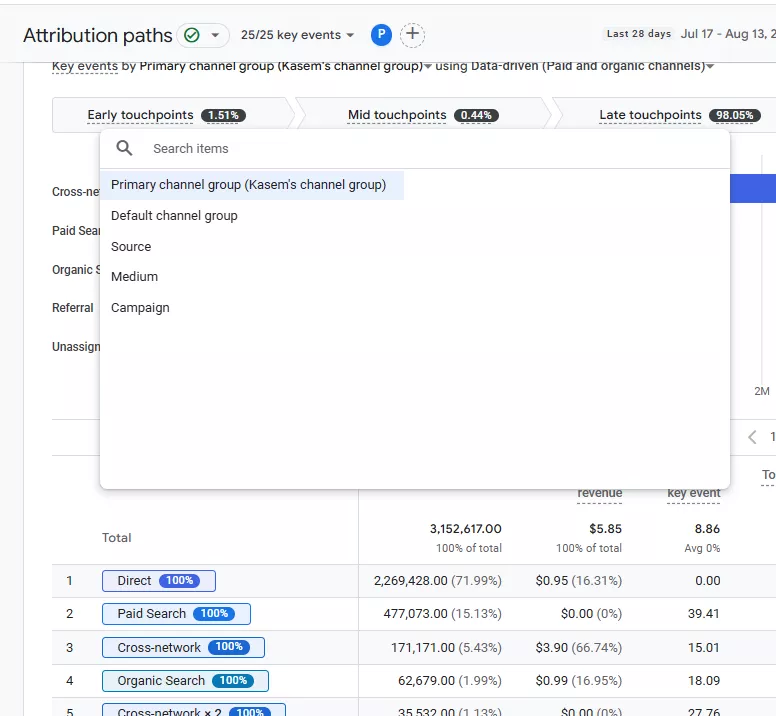Switch to the Late touchpoints tab

click(665, 115)
